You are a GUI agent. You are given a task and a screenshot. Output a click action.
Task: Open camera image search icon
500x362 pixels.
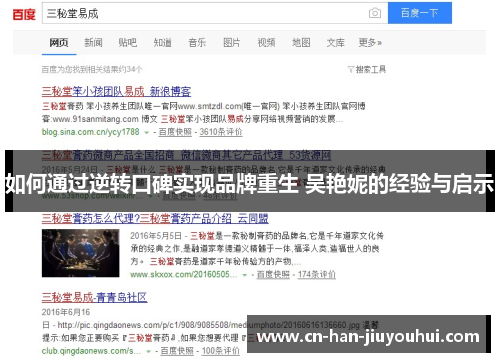(375, 13)
